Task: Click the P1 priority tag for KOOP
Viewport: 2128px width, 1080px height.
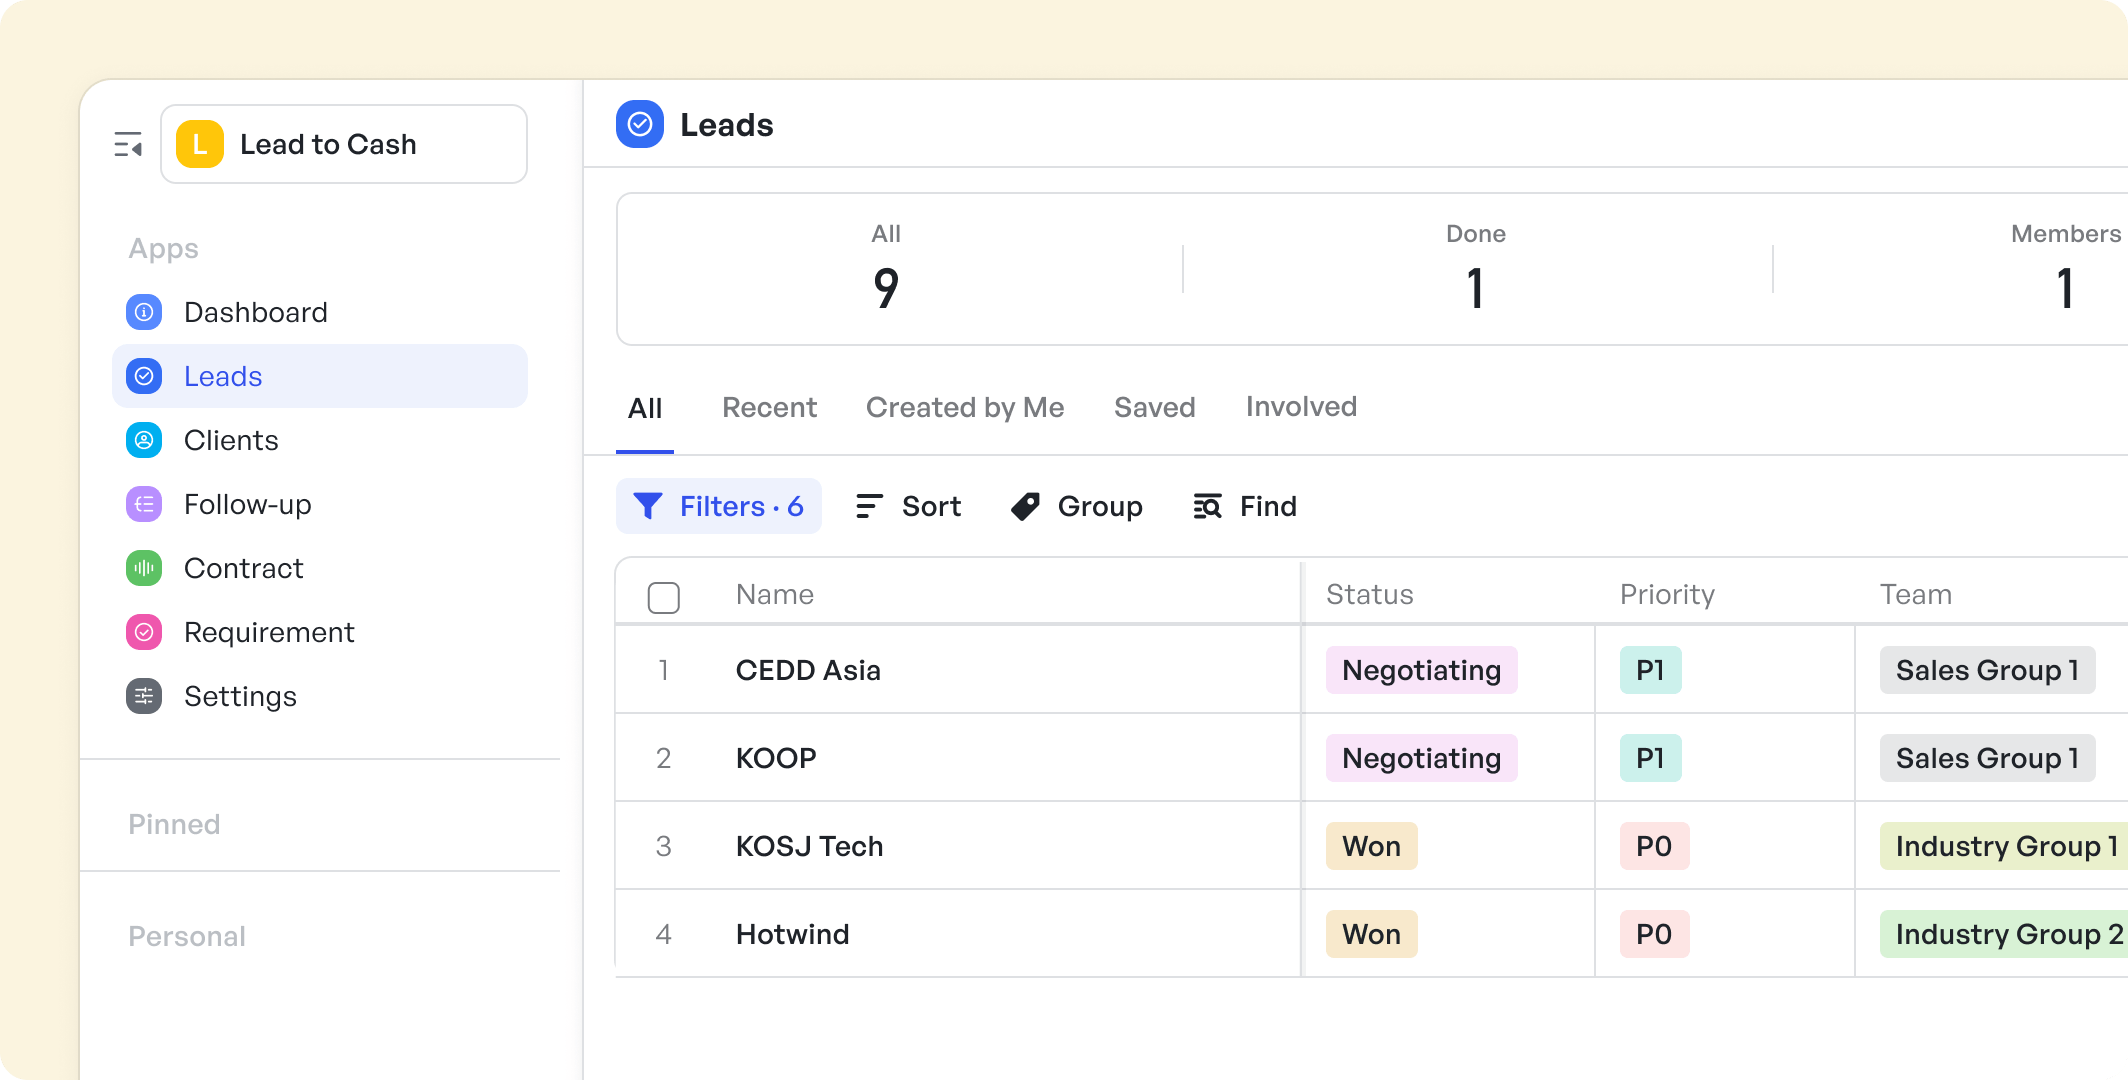Action: [1651, 758]
